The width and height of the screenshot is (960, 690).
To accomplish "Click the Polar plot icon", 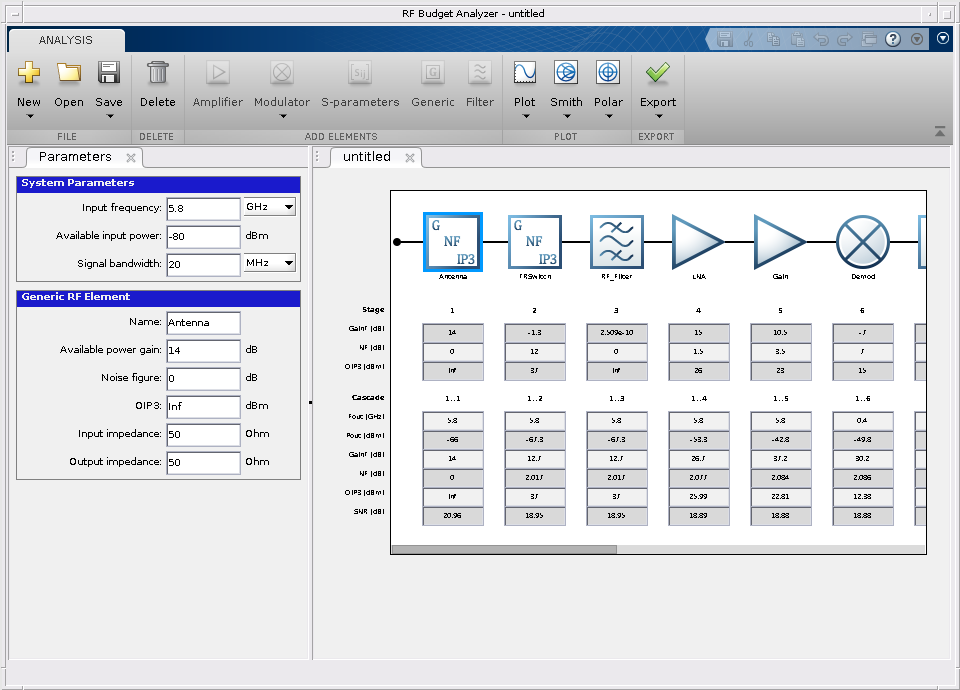I will tap(608, 73).
